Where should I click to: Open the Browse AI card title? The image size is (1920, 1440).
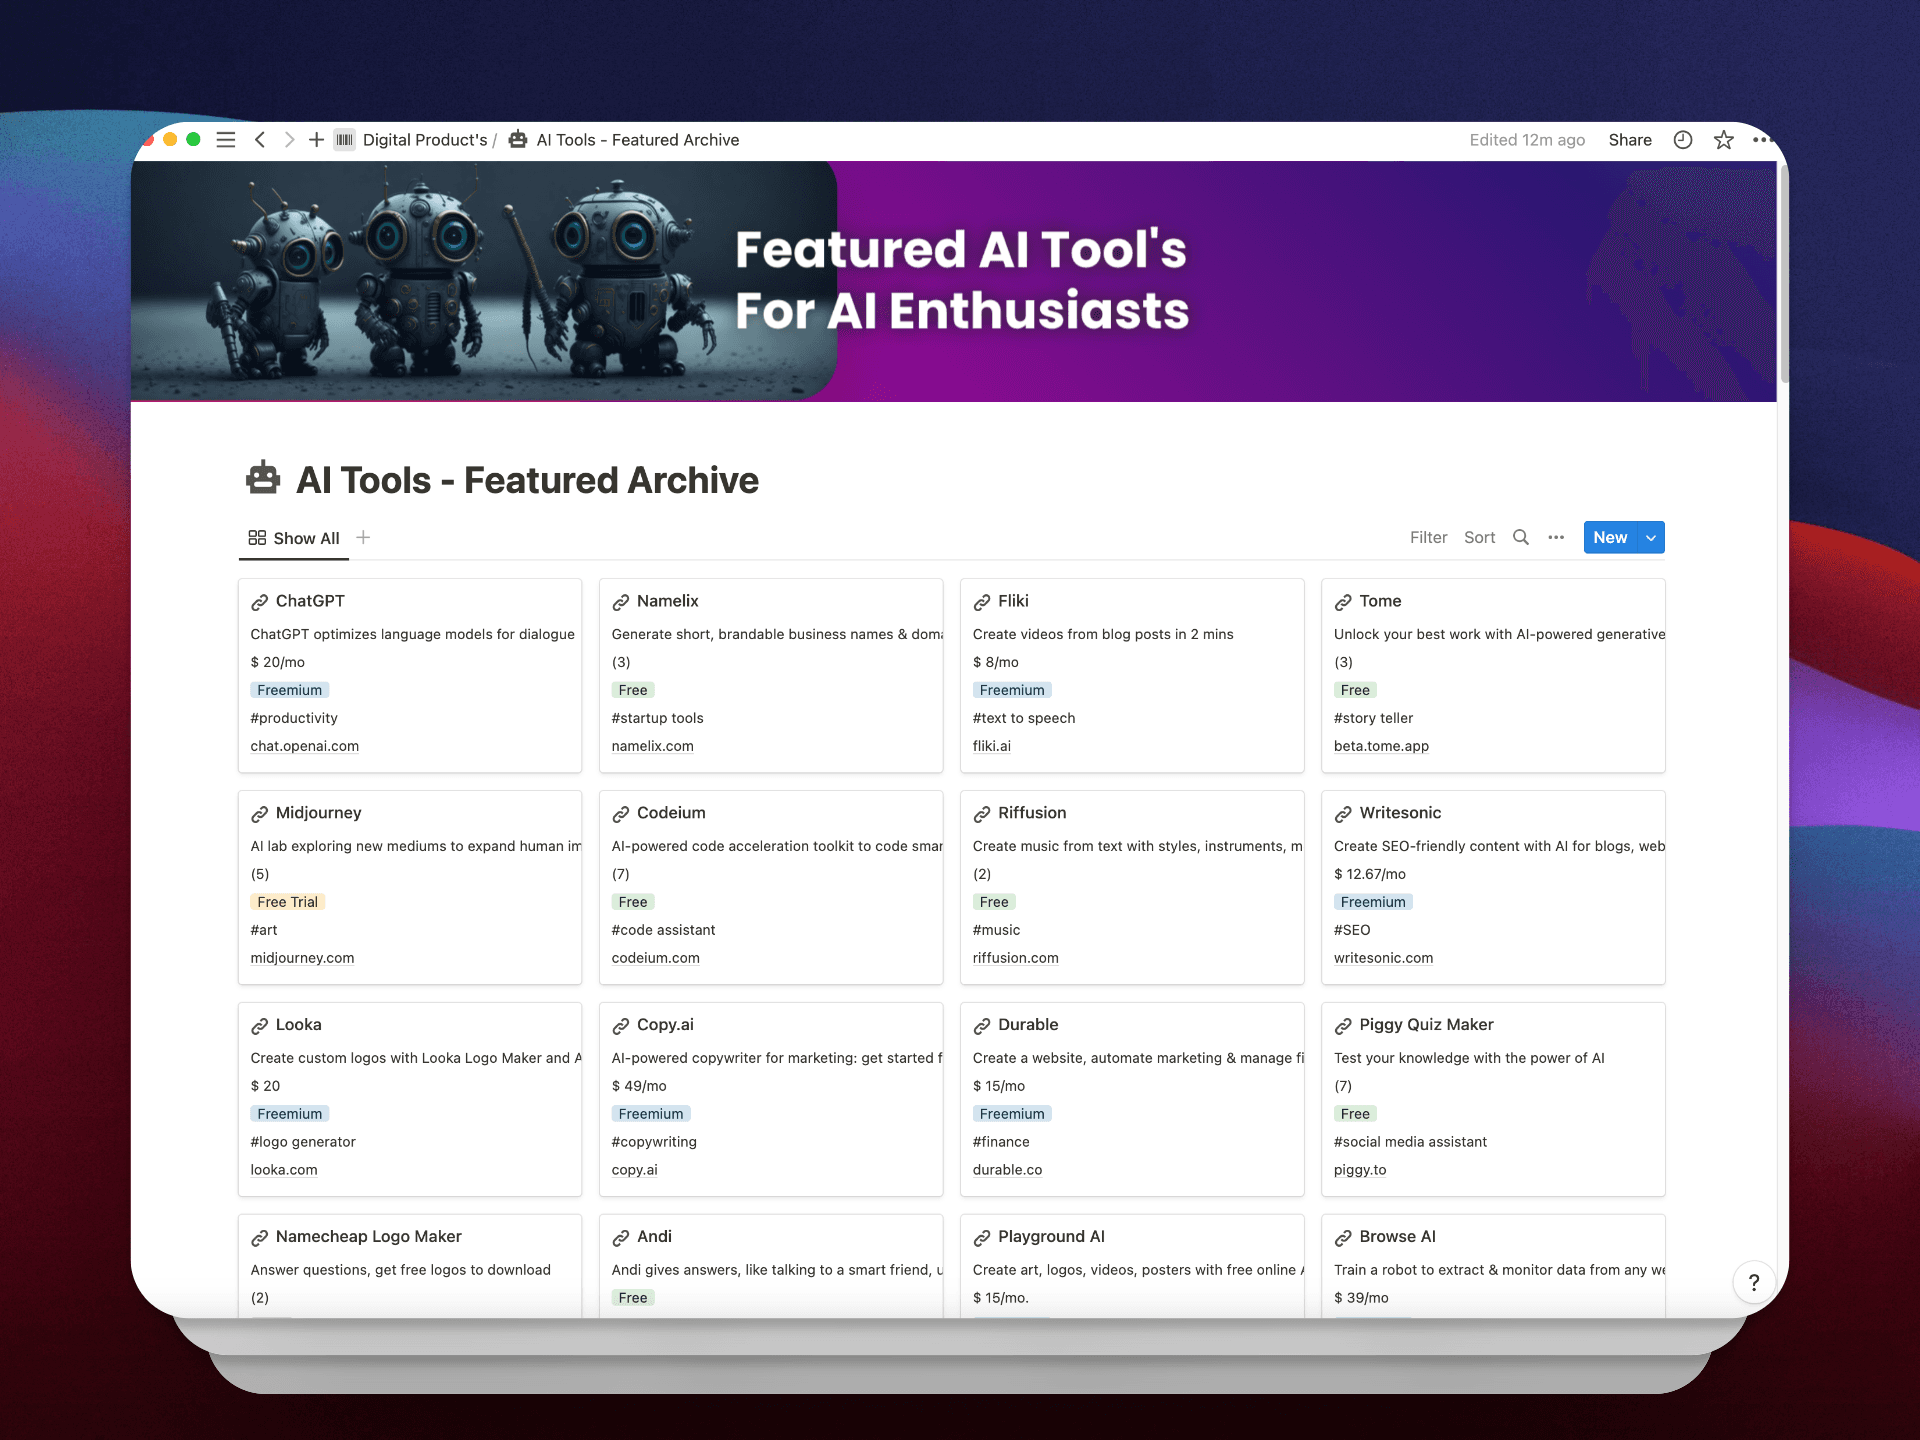tap(1397, 1237)
